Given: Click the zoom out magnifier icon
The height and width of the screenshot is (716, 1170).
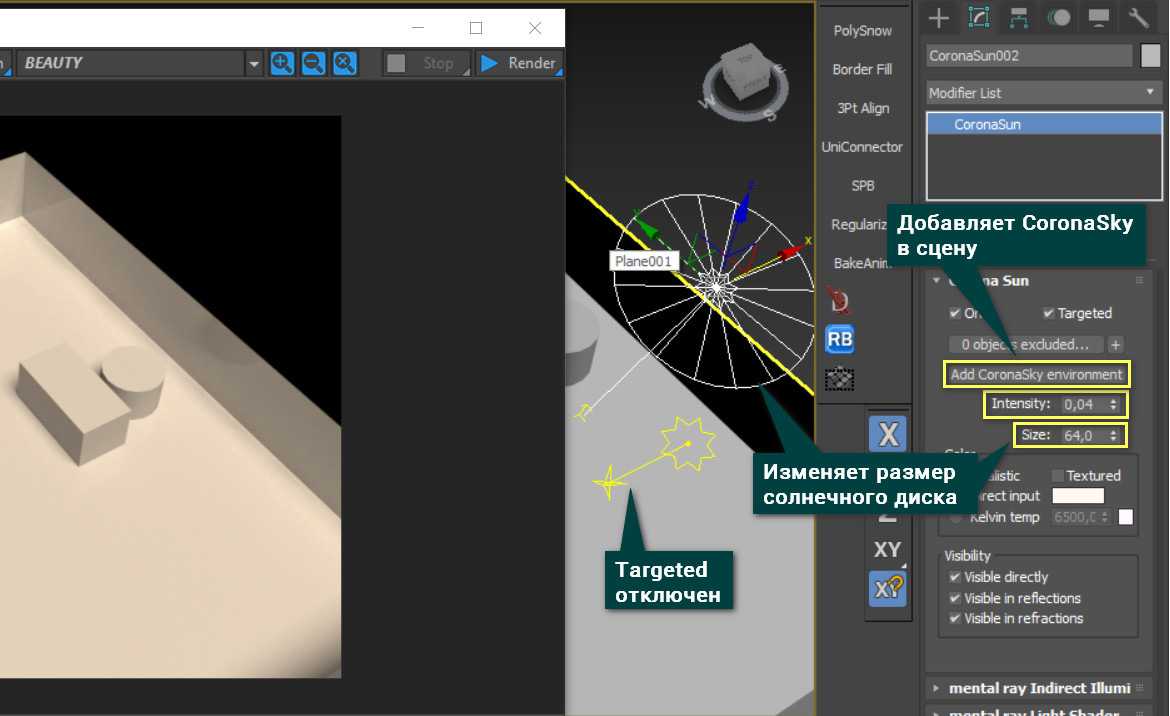Looking at the screenshot, I should point(314,63).
